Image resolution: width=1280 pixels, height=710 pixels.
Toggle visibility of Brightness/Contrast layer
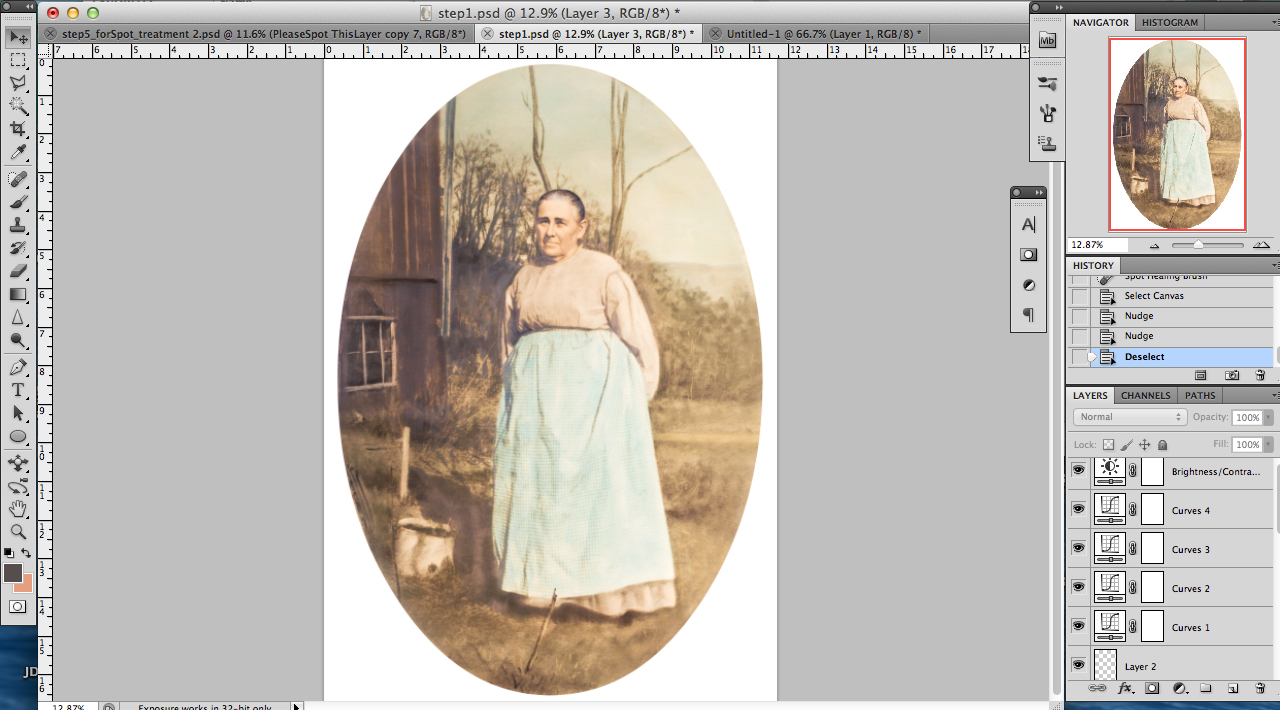(1078, 470)
